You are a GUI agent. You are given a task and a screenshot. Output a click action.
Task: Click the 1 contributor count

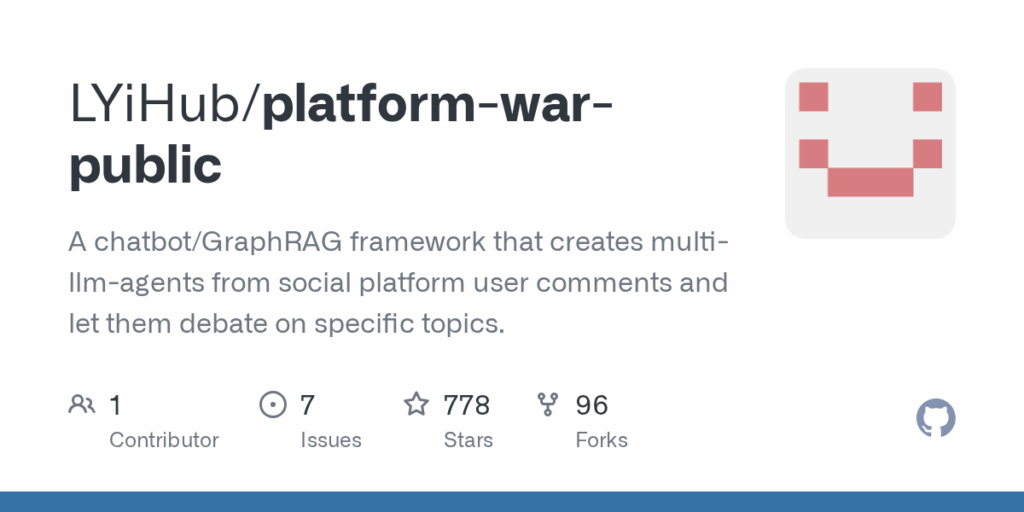(x=115, y=405)
